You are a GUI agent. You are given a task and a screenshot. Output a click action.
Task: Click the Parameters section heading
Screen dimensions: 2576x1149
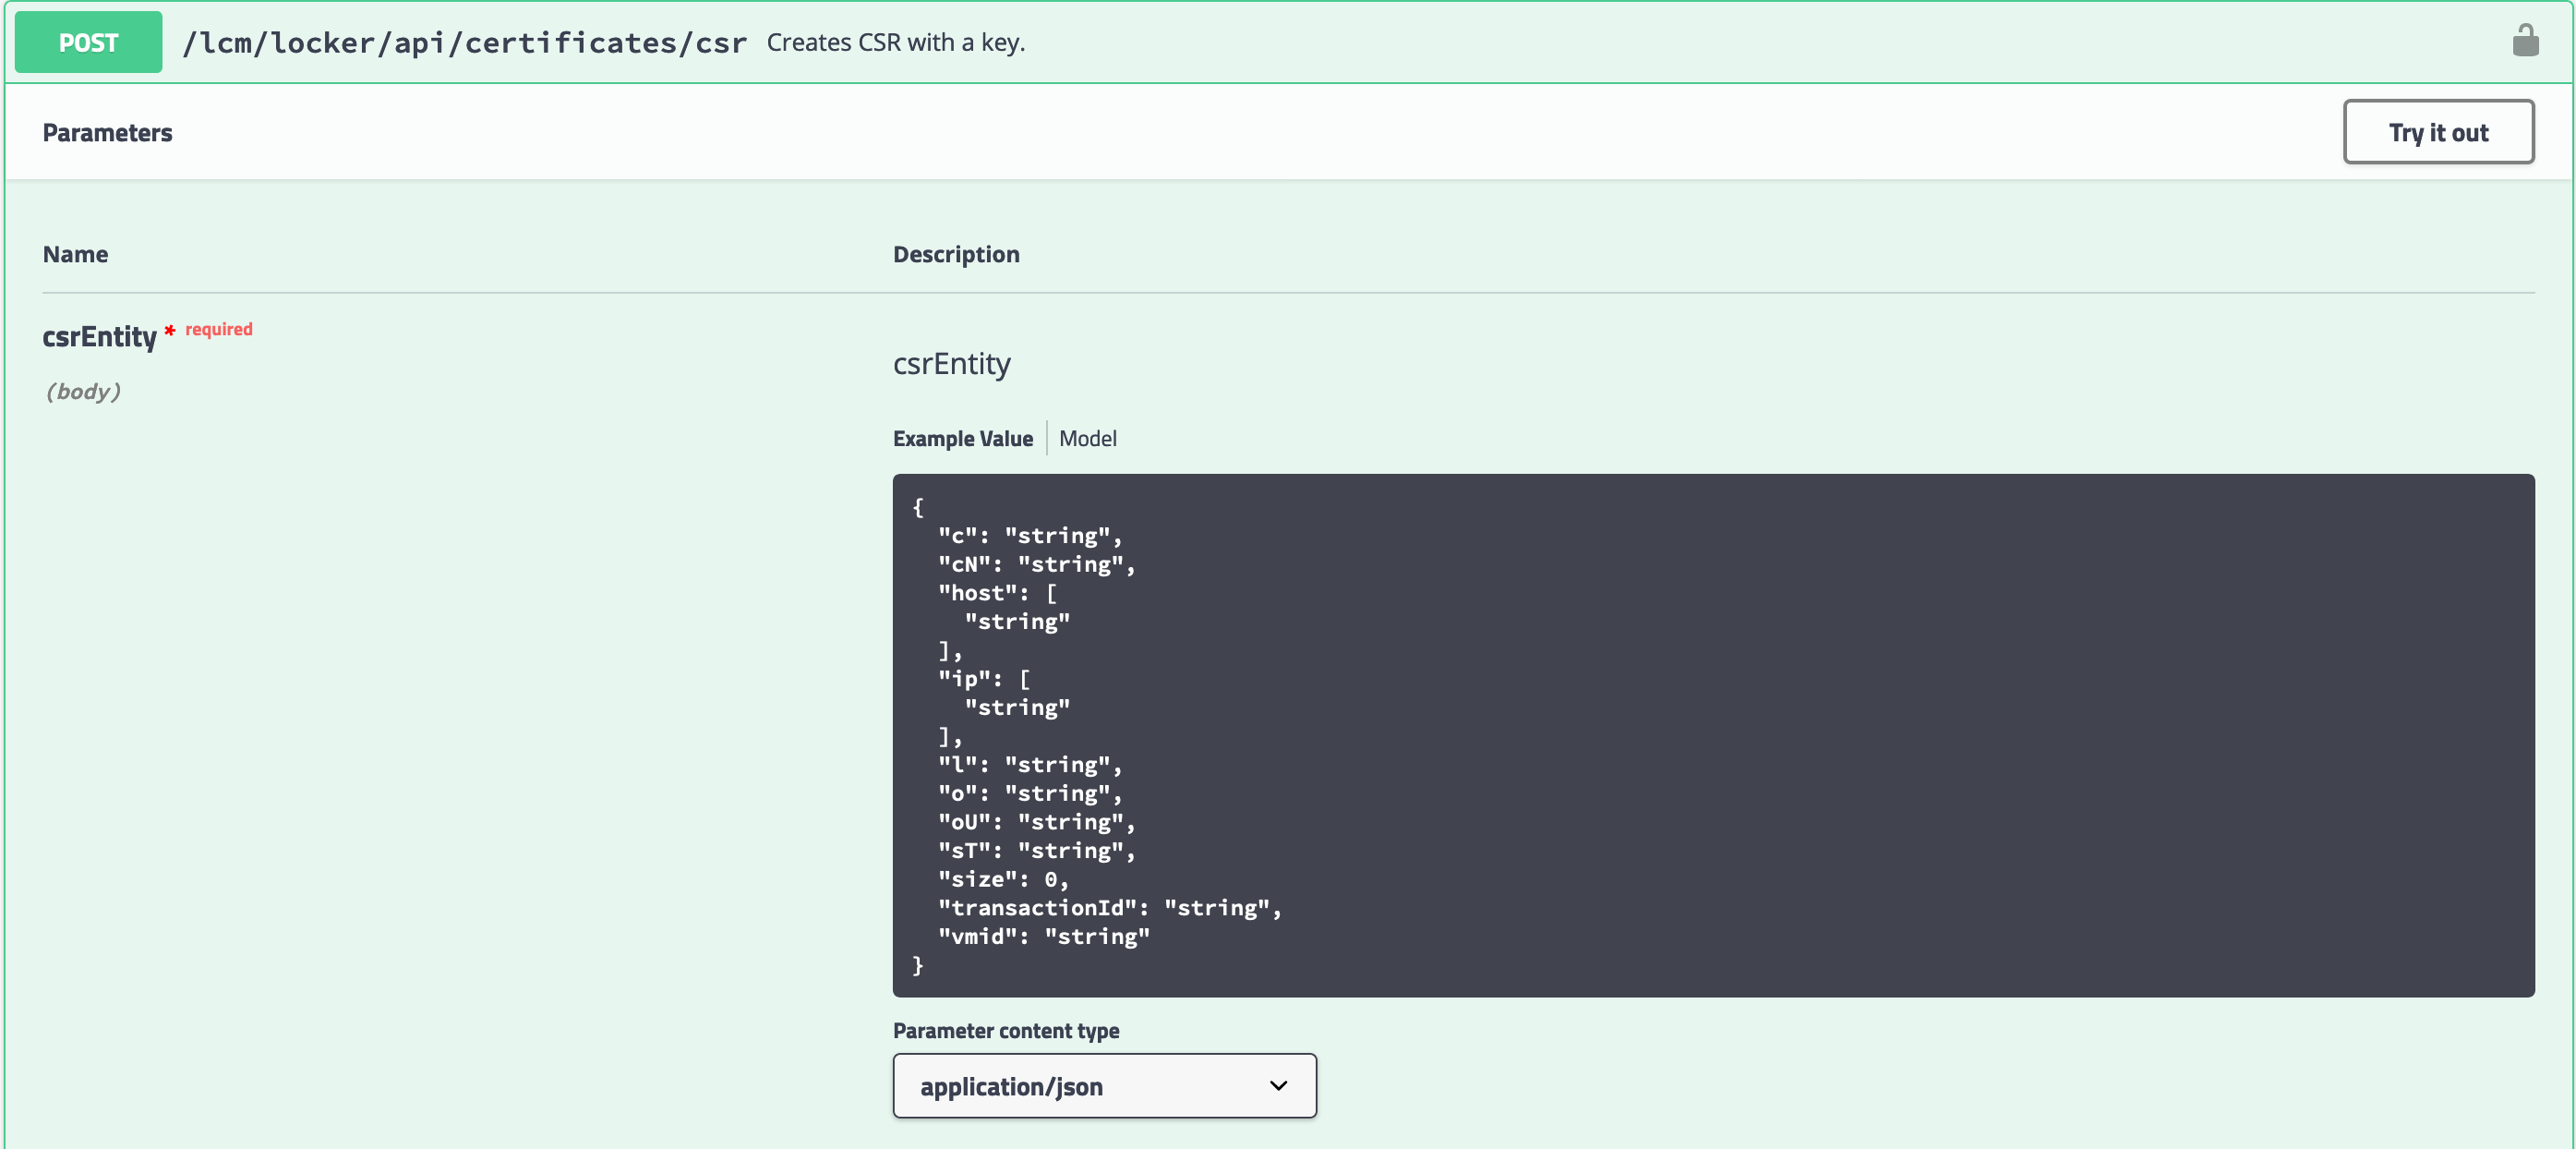pyautogui.click(x=107, y=132)
